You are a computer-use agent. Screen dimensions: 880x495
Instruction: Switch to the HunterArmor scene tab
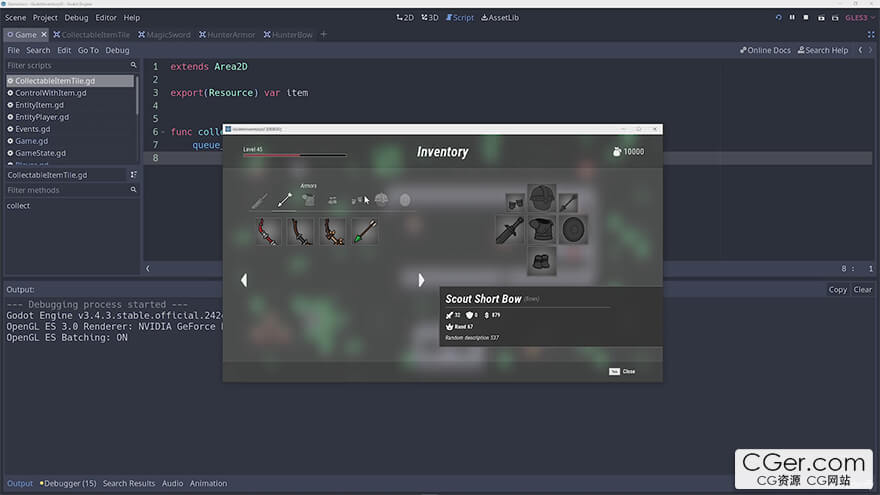coord(227,34)
